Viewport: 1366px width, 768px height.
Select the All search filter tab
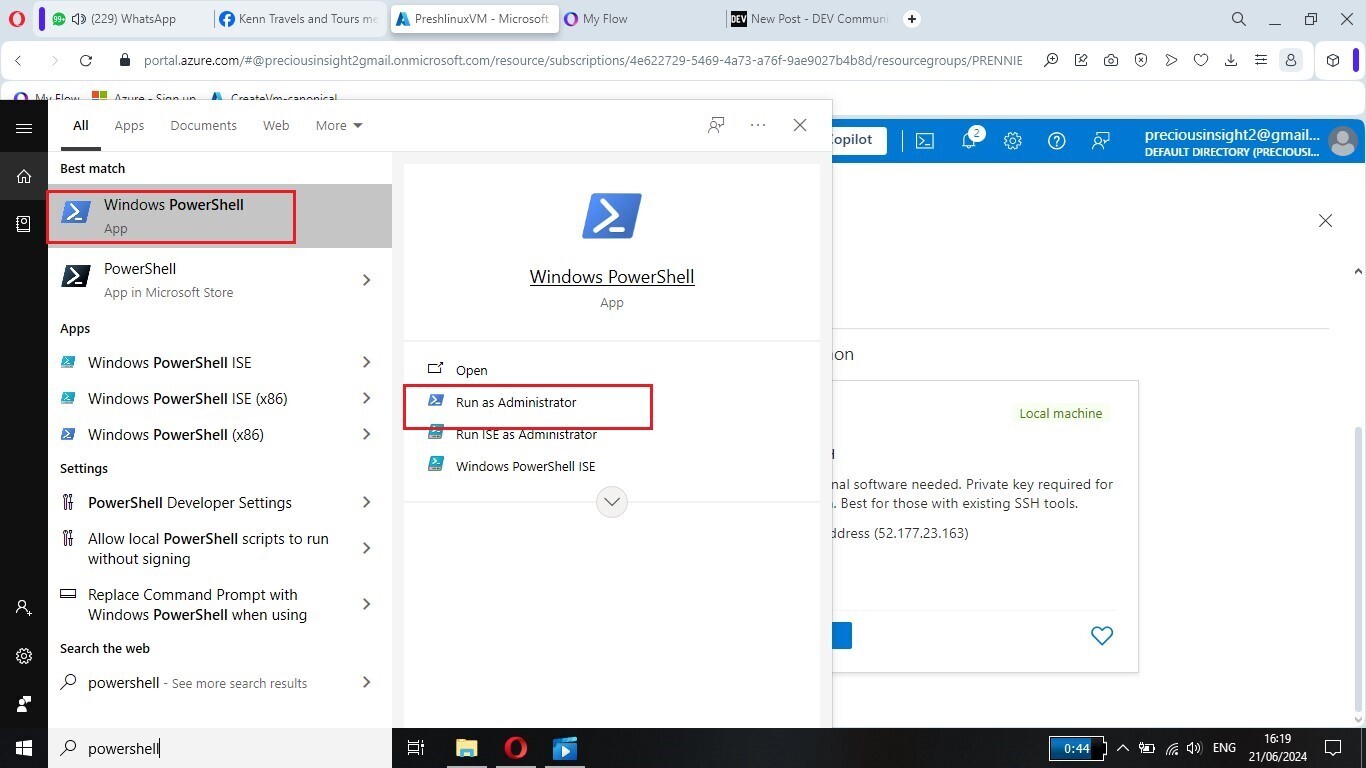coord(80,126)
